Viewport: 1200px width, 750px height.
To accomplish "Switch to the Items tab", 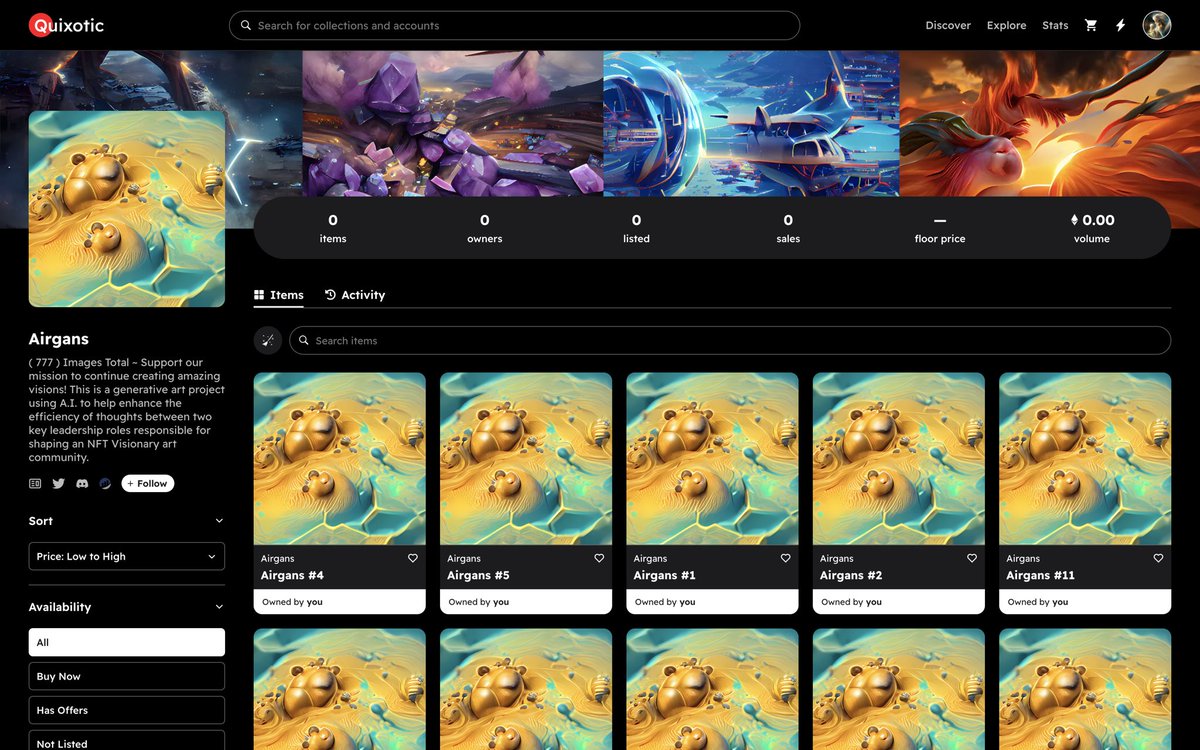I will (279, 295).
